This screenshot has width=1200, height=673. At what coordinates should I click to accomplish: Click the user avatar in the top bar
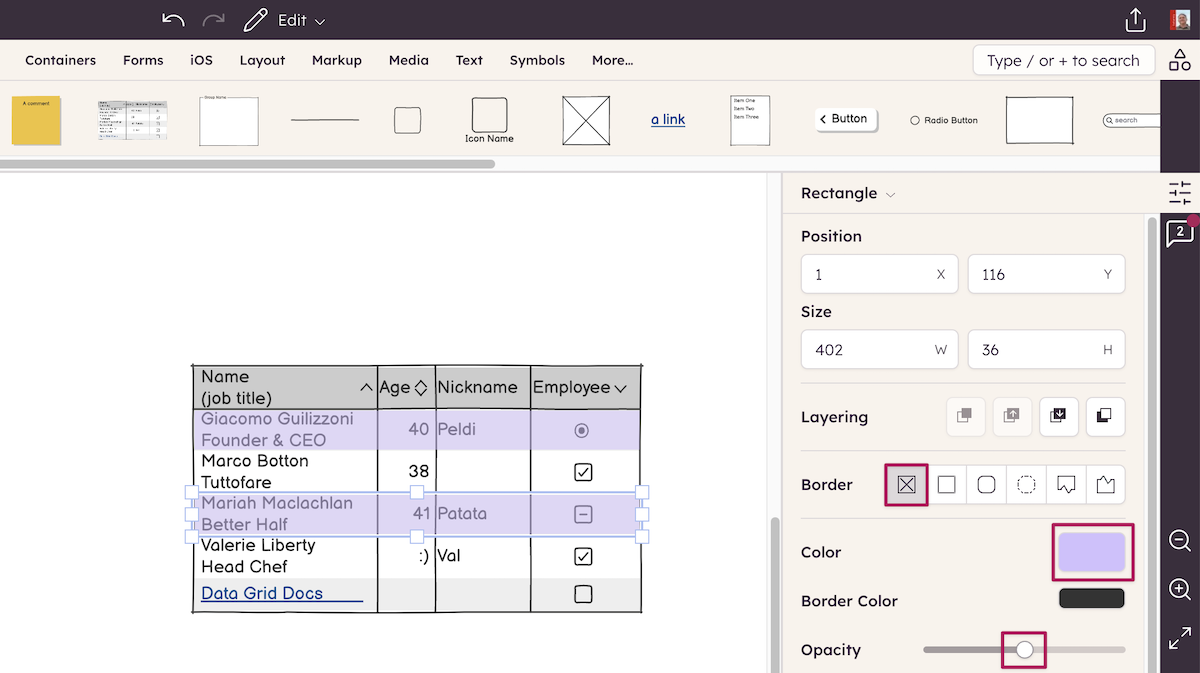pyautogui.click(x=1179, y=19)
